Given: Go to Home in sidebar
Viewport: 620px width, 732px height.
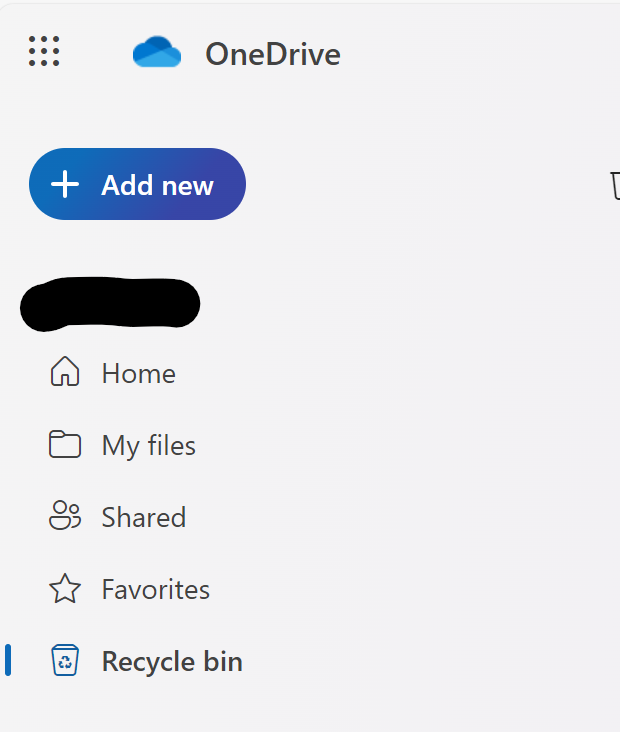Looking at the screenshot, I should click(113, 373).
